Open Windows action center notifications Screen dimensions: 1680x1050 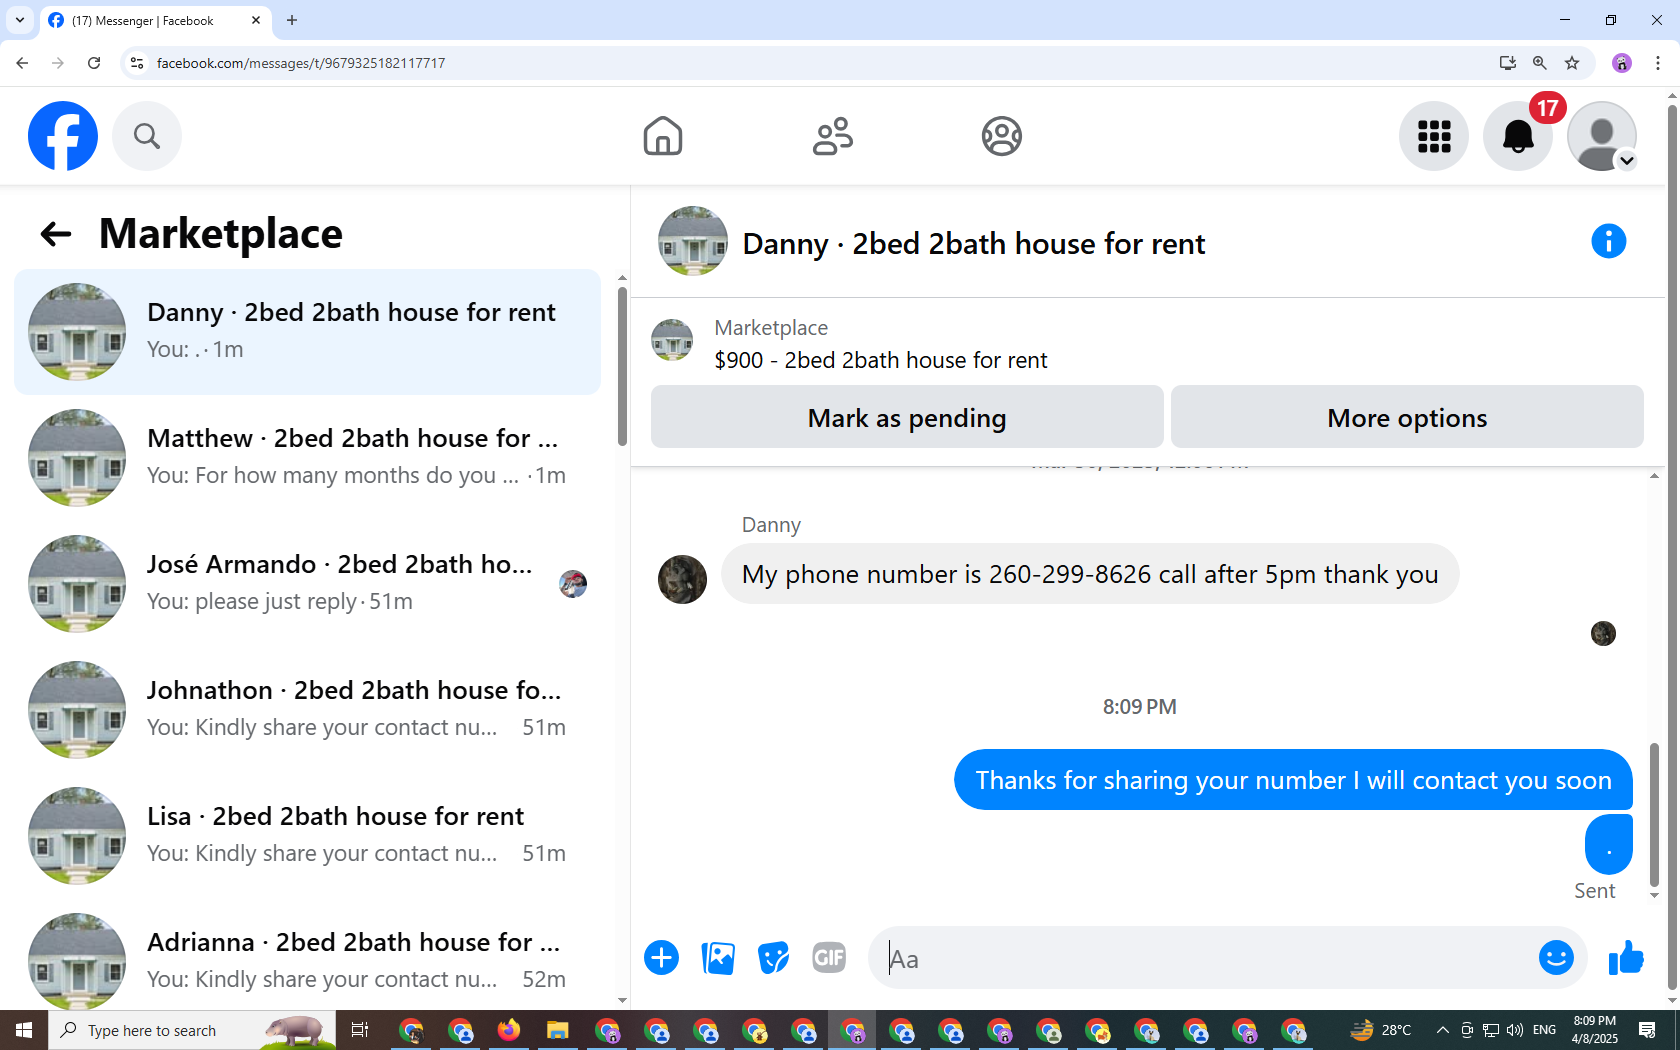click(1648, 1030)
